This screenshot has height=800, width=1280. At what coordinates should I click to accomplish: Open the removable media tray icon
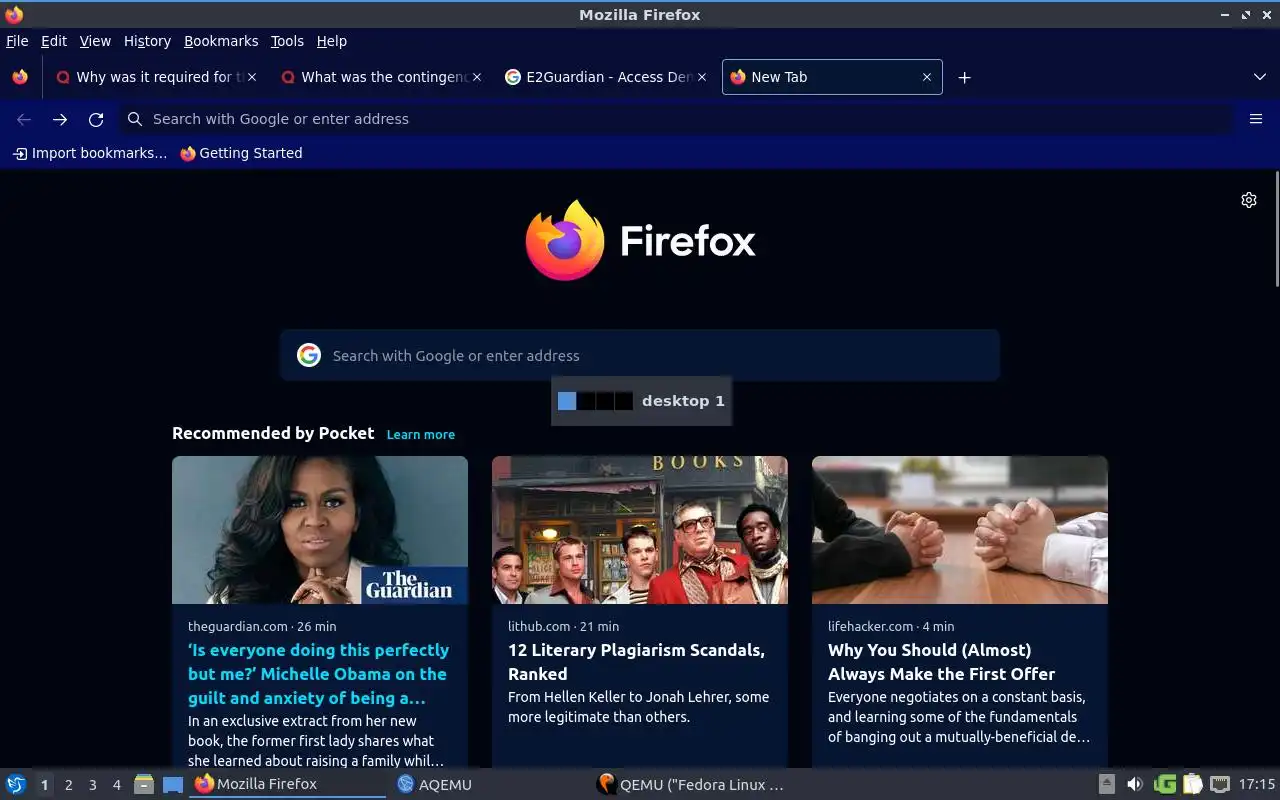1106,784
